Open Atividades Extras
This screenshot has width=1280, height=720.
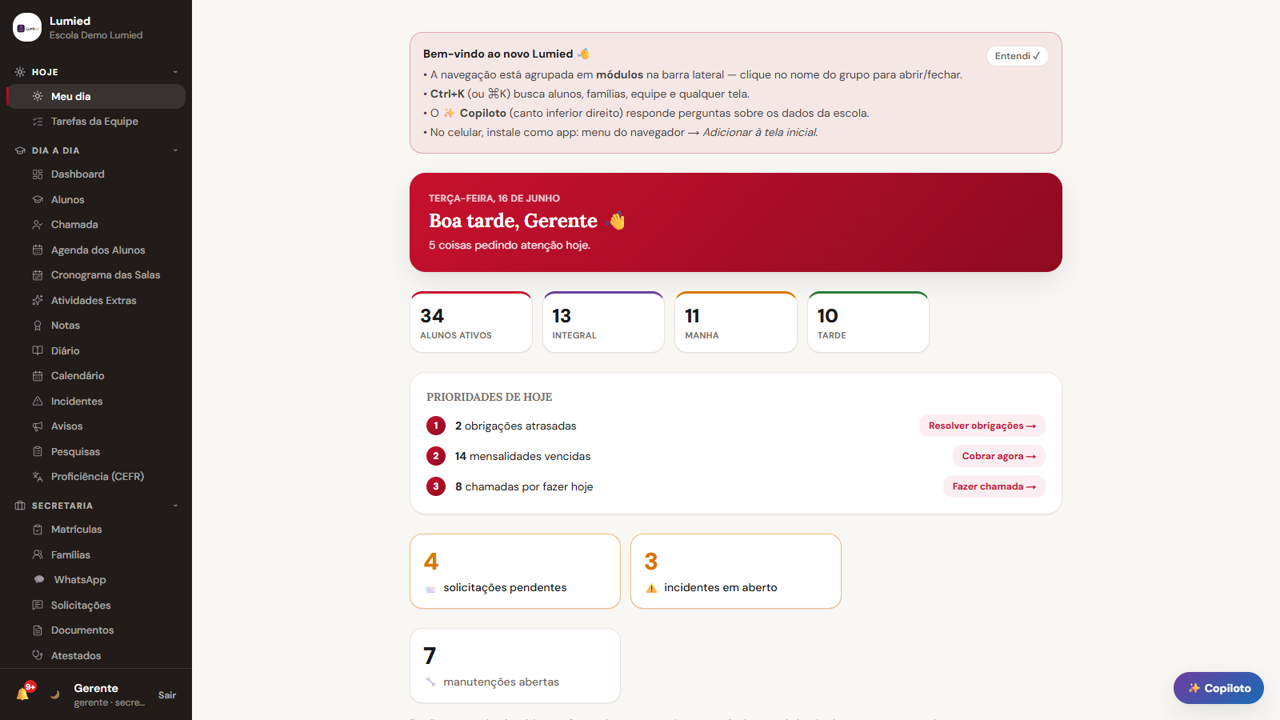(x=96, y=301)
